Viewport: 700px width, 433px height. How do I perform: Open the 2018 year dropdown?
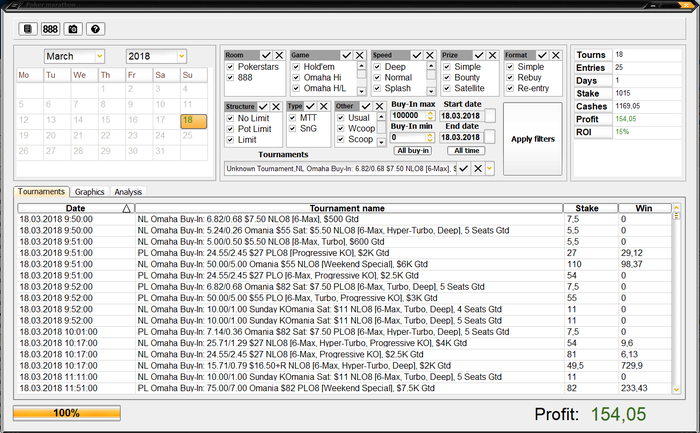click(x=181, y=56)
